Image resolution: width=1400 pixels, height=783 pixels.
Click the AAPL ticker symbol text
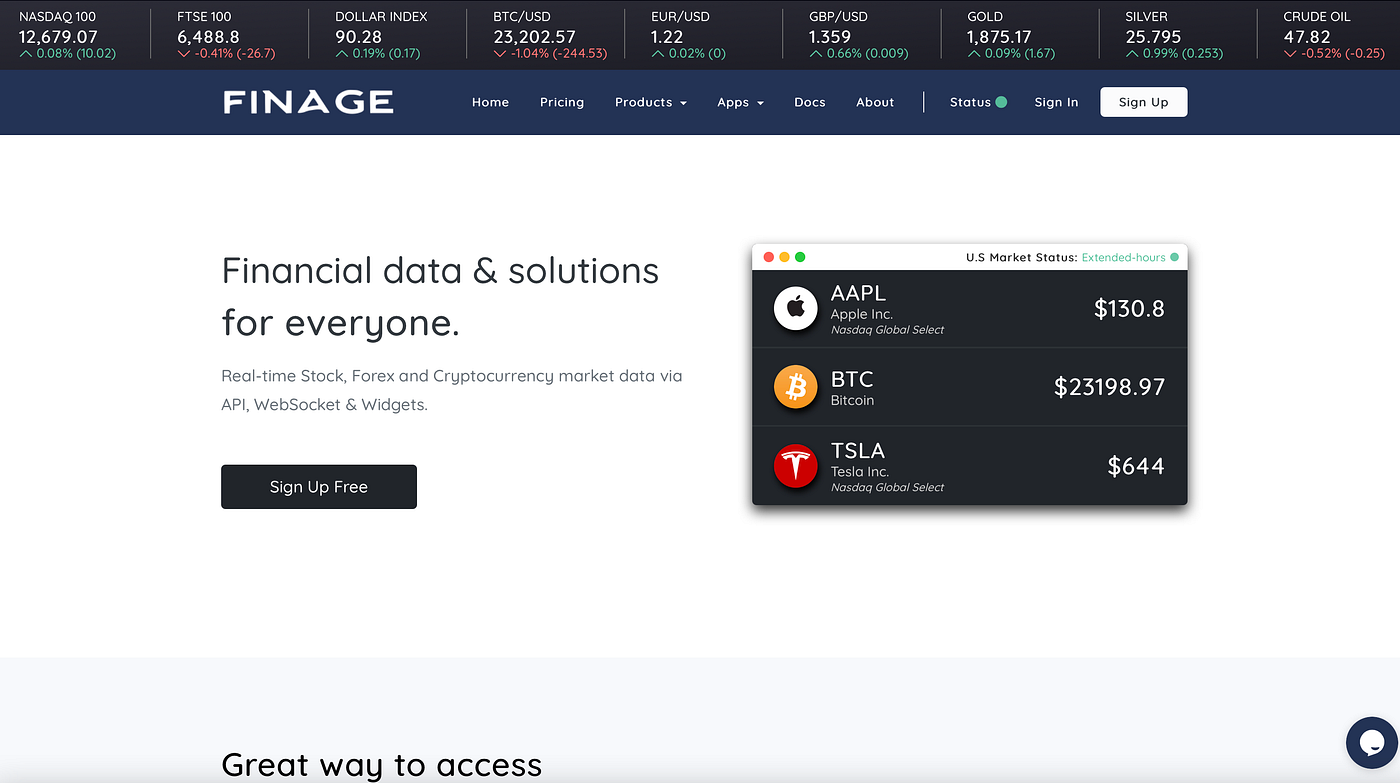click(x=858, y=293)
